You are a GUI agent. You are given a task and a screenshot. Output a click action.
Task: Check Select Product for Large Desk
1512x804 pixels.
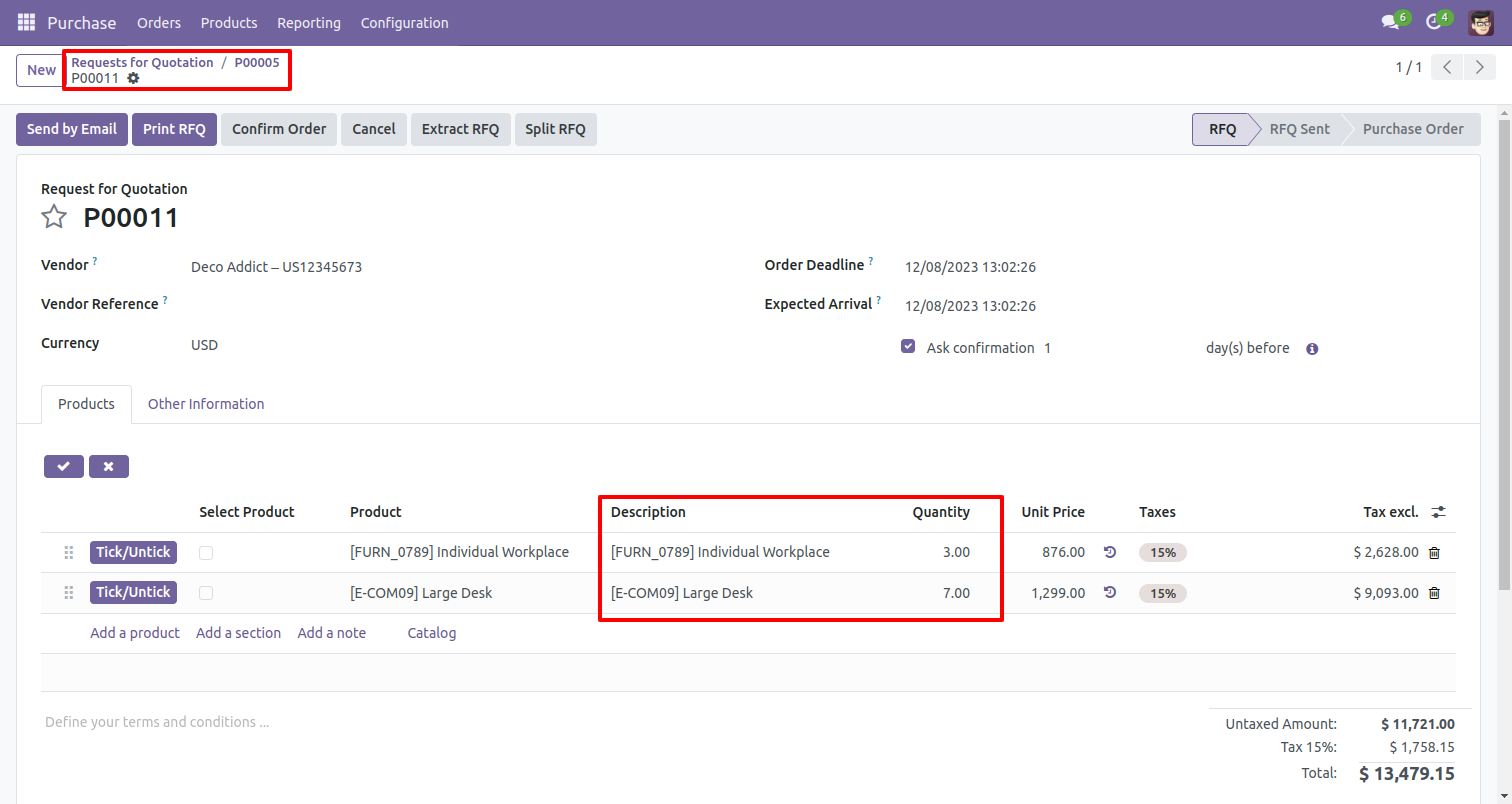[x=206, y=593]
